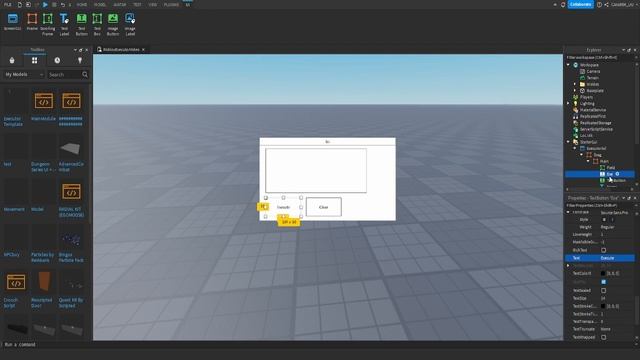The height and width of the screenshot is (360, 640).
Task: Select the Players service in Explorer
Action: coord(586,97)
